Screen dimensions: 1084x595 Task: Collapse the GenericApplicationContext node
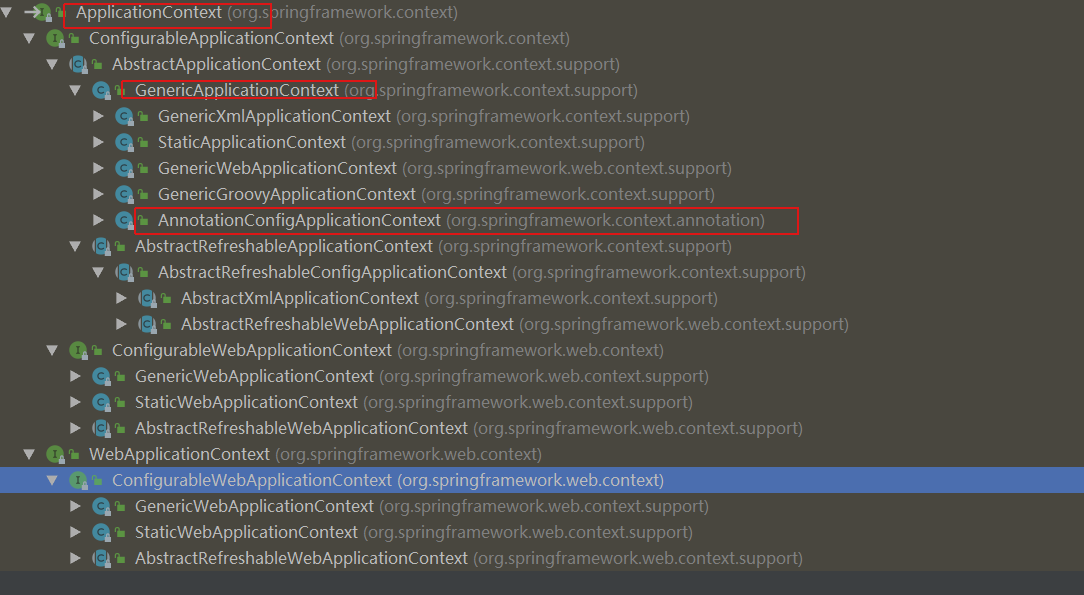75,90
